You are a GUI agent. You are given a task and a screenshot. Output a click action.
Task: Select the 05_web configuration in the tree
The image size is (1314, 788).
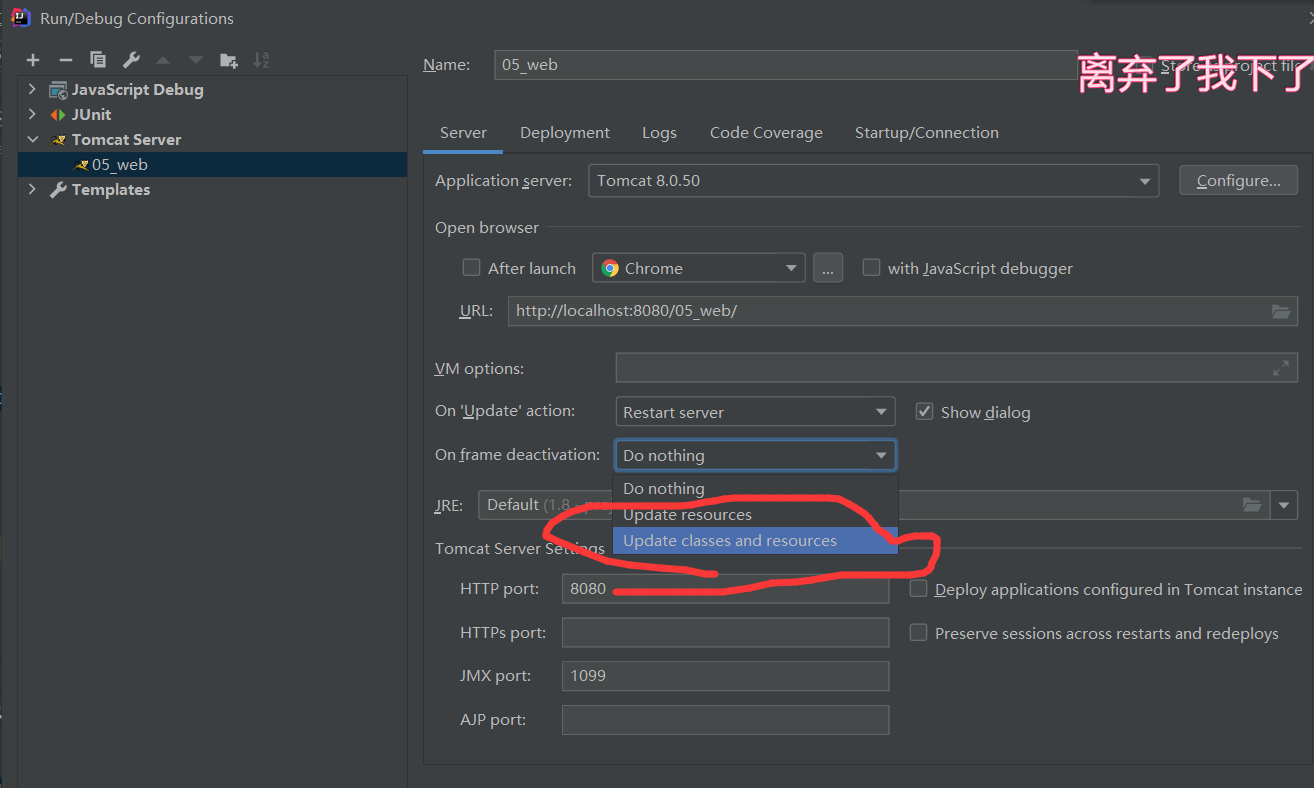pyautogui.click(x=212, y=165)
